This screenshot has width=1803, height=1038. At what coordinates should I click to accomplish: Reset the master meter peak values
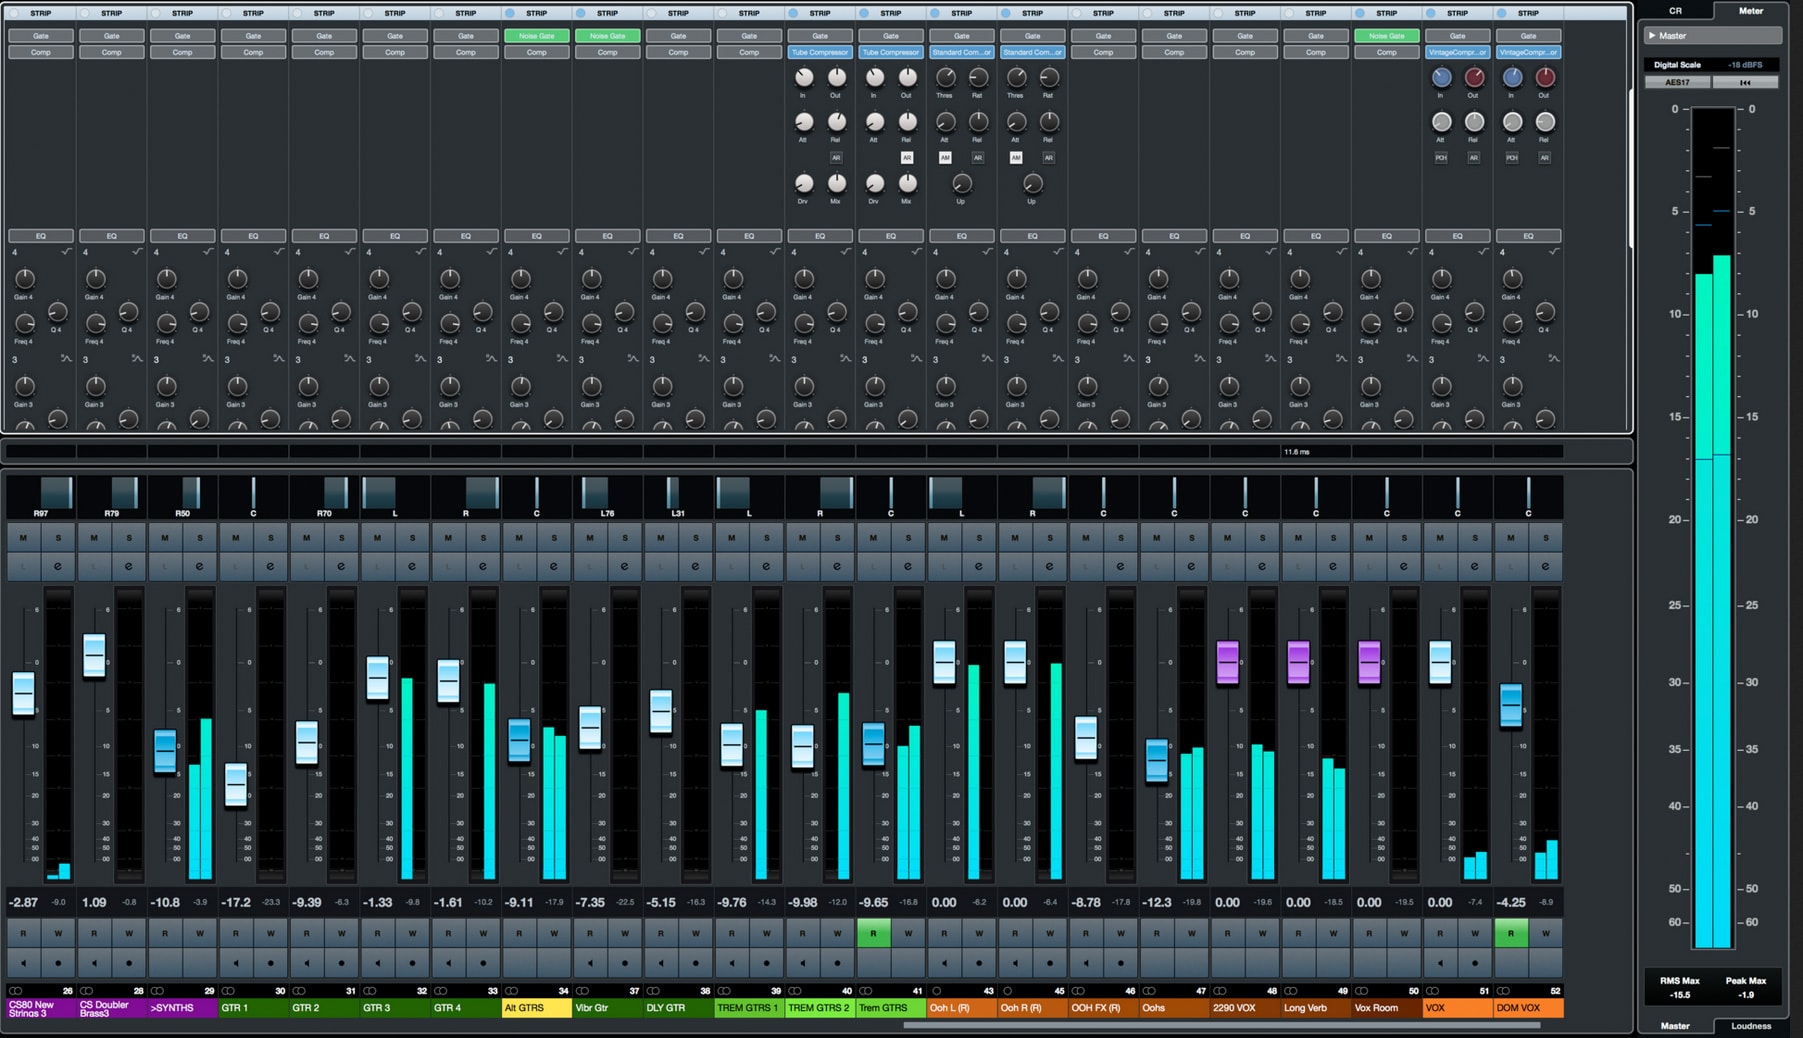[1745, 82]
